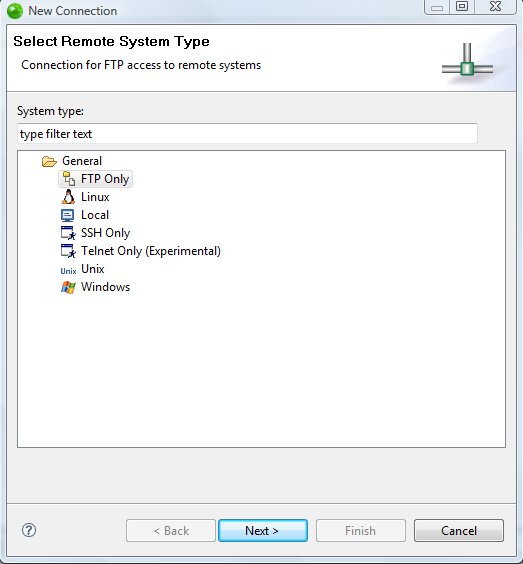Image resolution: width=523 pixels, height=564 pixels.
Task: Maximize the New Connection window
Action: pos(462,6)
